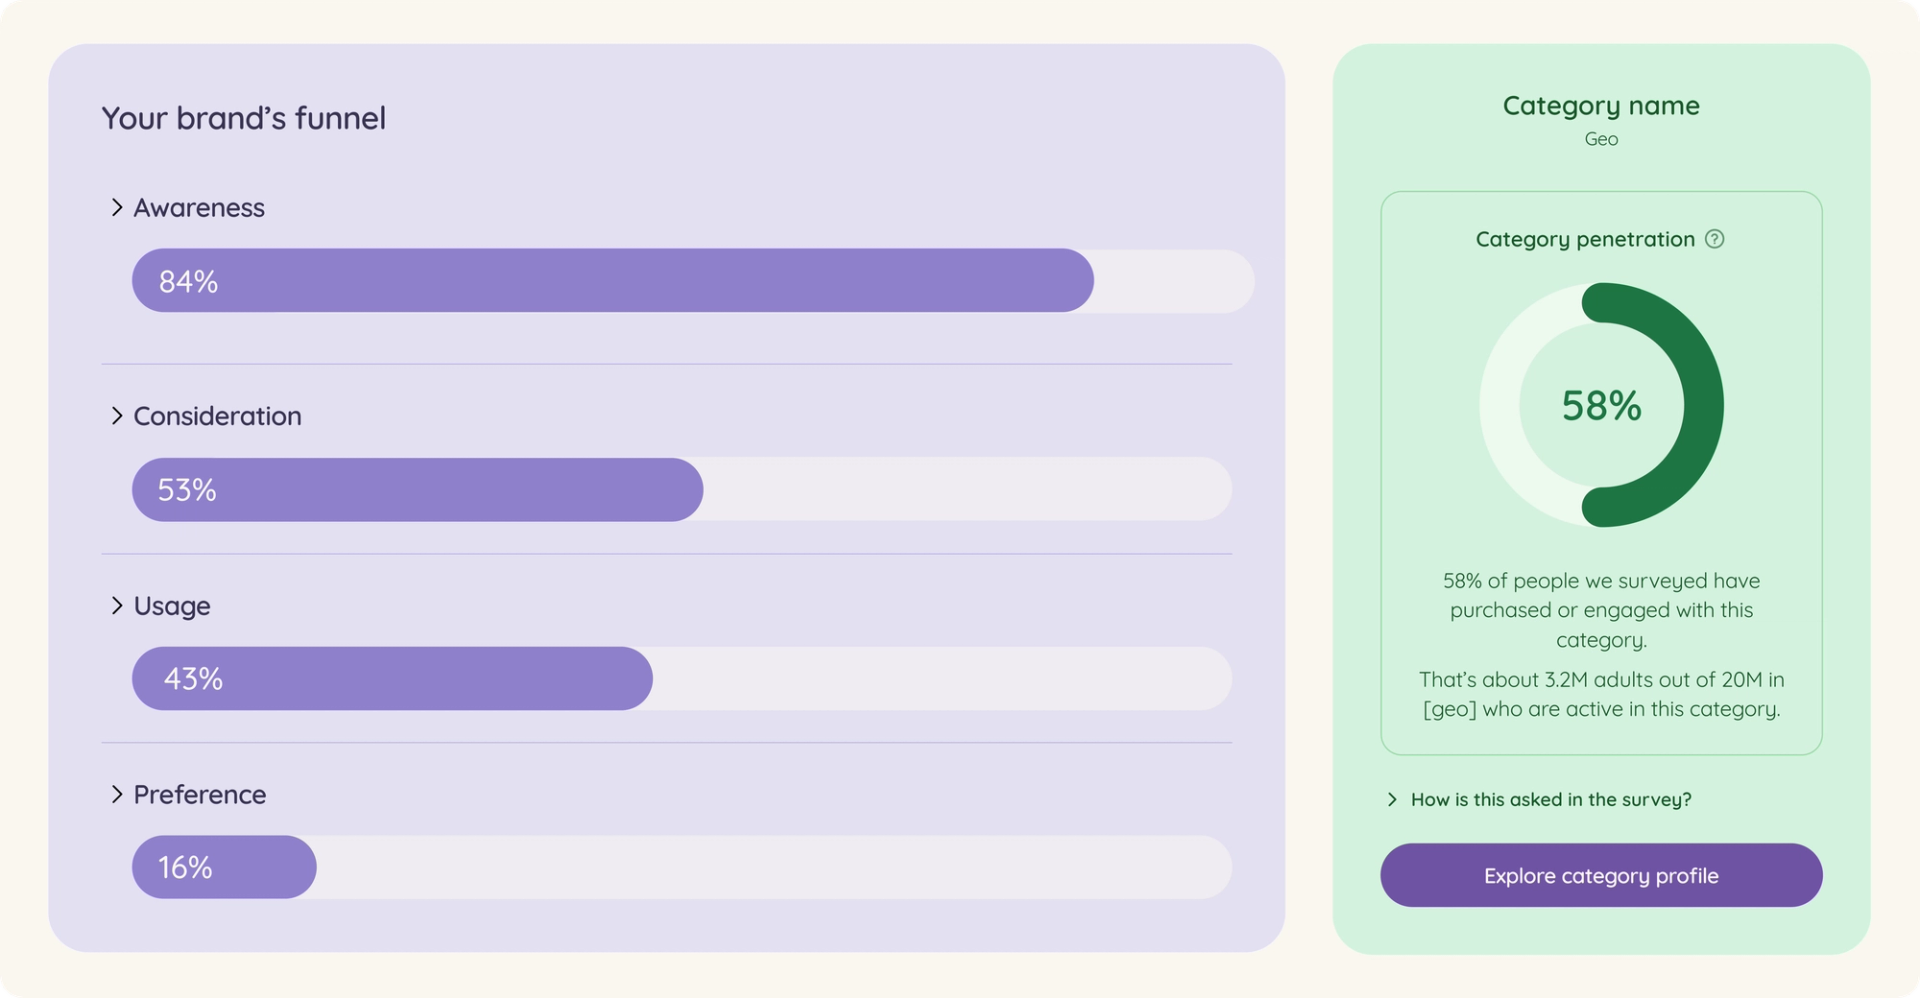Click the Category name heading
Screen dimensions: 1920x998
1601,105
